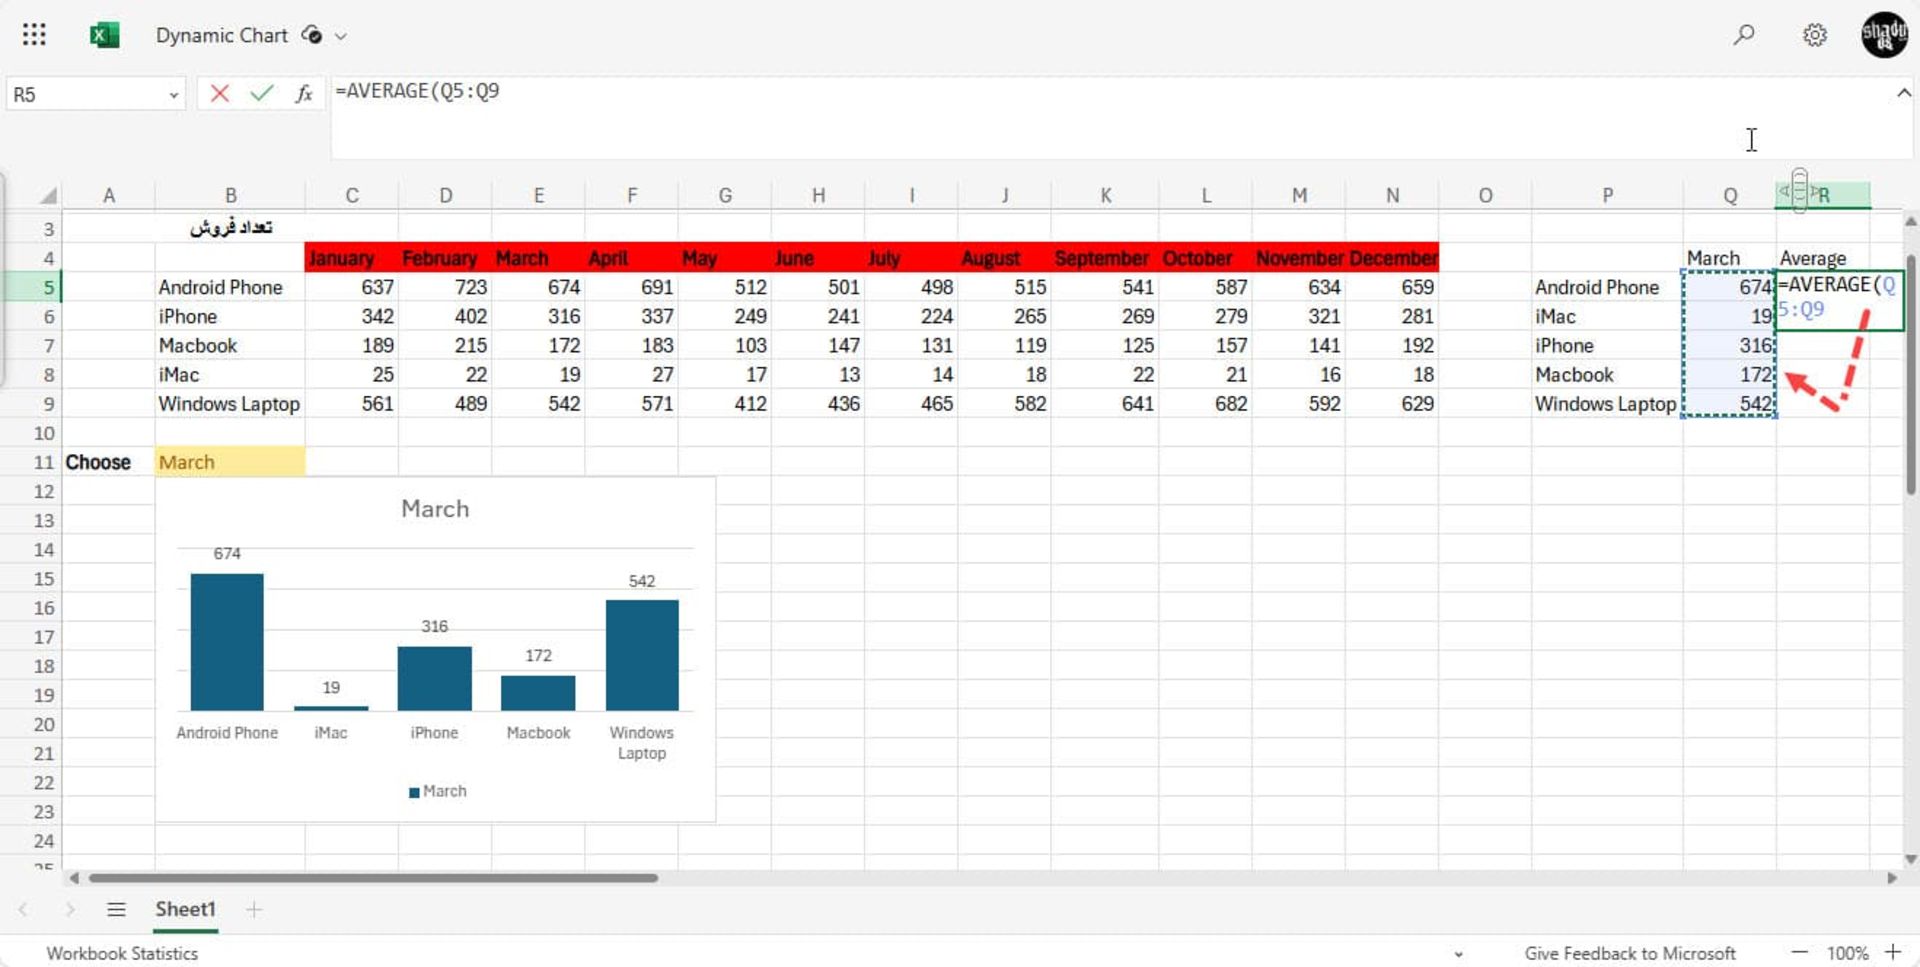This screenshot has height=967, width=1920.
Task: Click the March header cell in column Q
Action: coord(1729,258)
